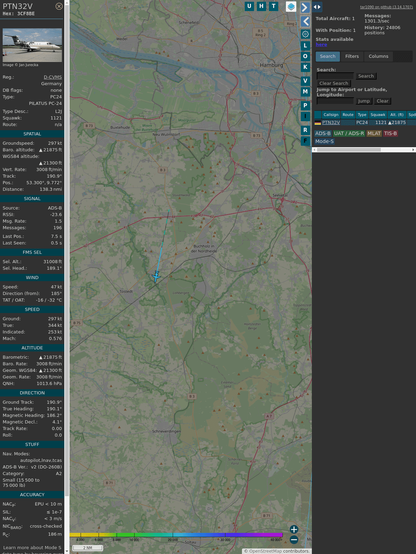
Task: Toggle the V map button
Action: 305,81
